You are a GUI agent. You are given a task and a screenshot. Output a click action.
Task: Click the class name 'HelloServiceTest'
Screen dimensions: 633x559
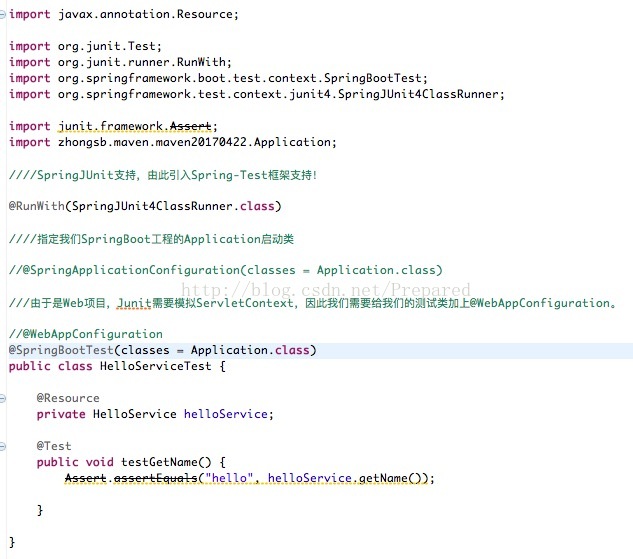coord(155,366)
